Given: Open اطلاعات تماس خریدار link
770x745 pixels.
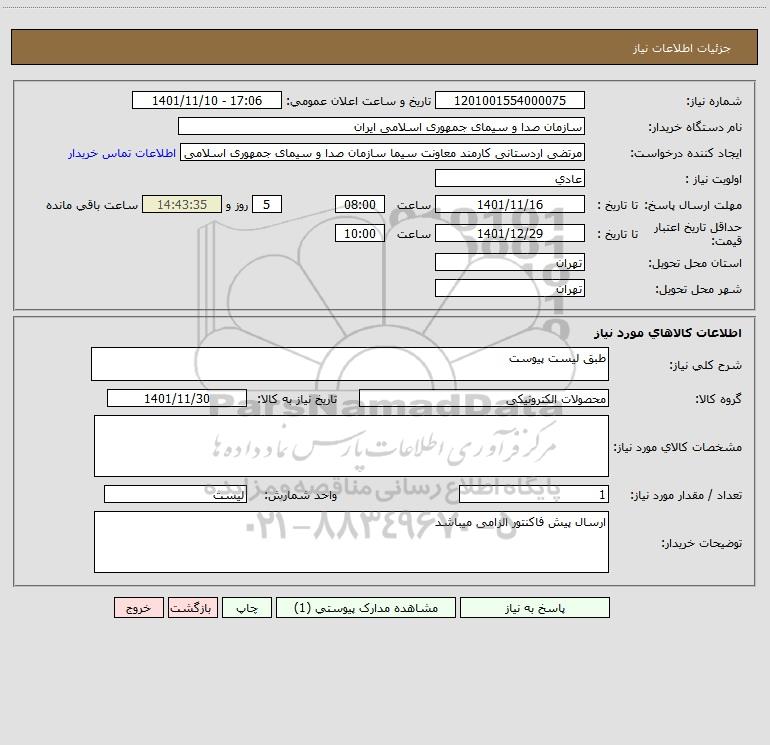Looking at the screenshot, I should (122, 153).
